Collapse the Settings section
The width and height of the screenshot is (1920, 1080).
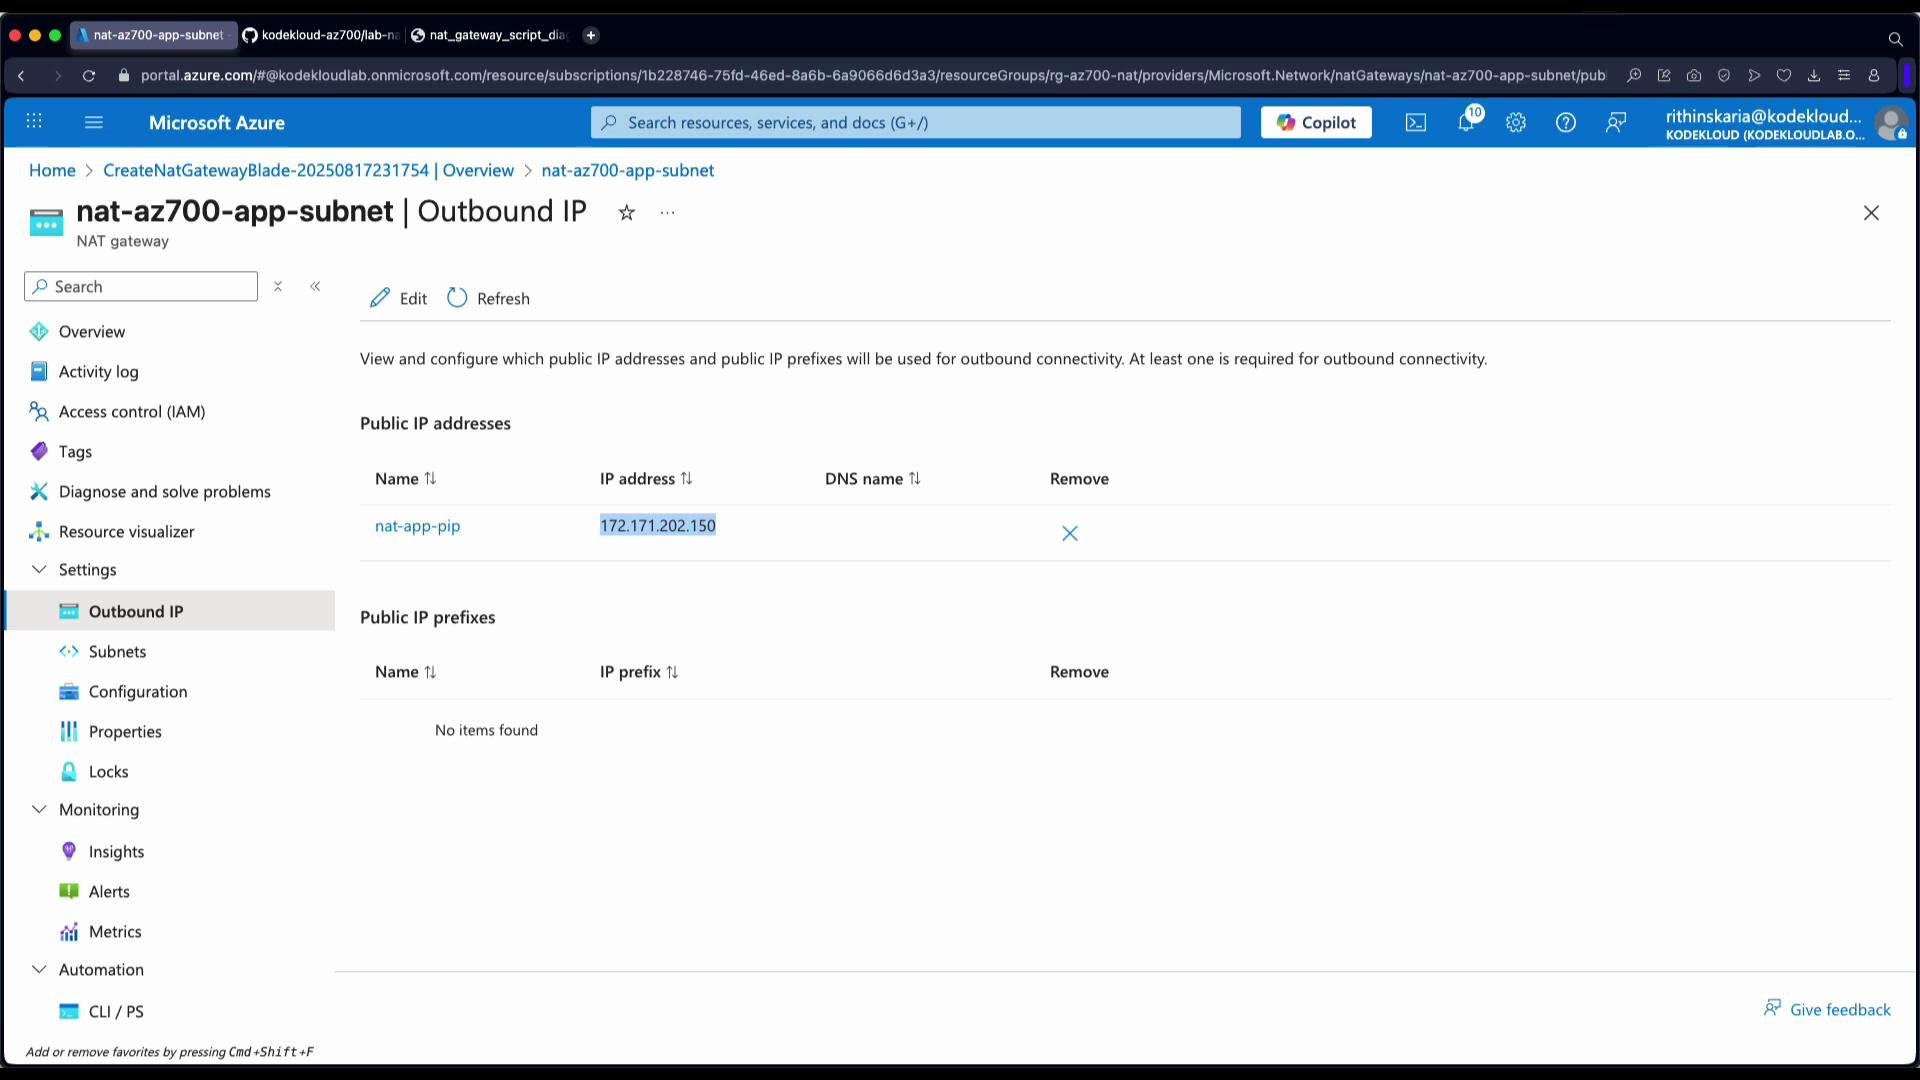39,569
